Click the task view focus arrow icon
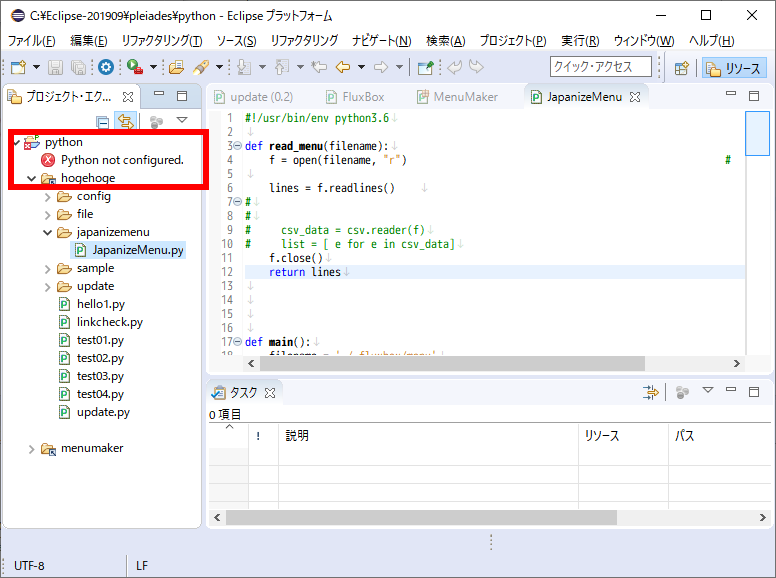The width and height of the screenshot is (776, 578). [x=651, y=392]
